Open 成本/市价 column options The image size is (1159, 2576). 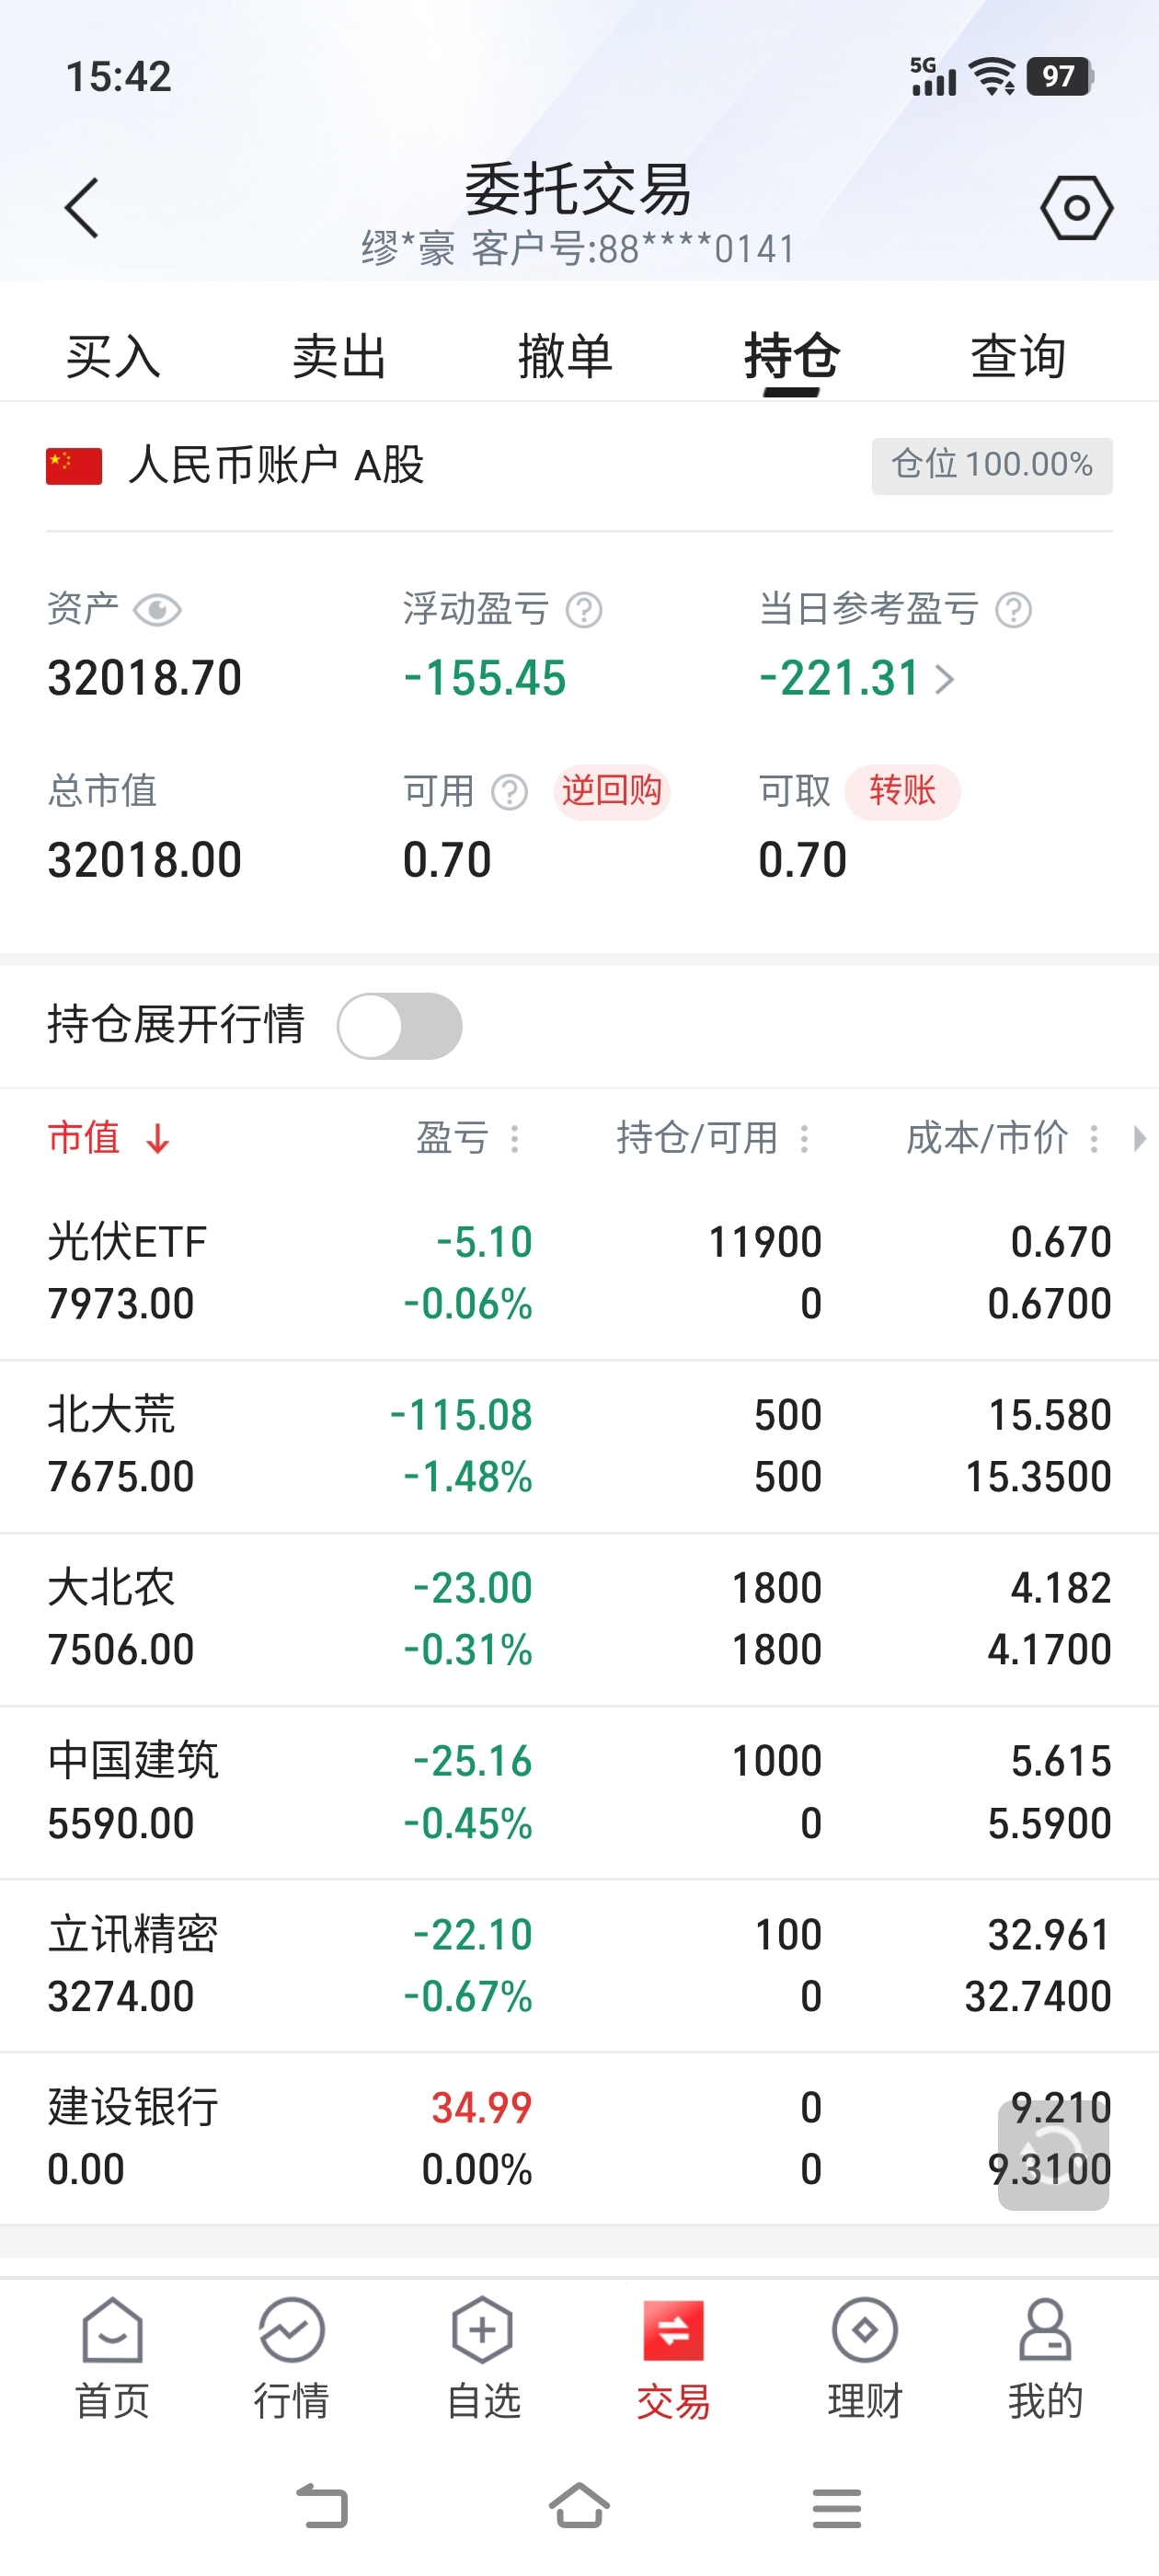(x=1094, y=1138)
